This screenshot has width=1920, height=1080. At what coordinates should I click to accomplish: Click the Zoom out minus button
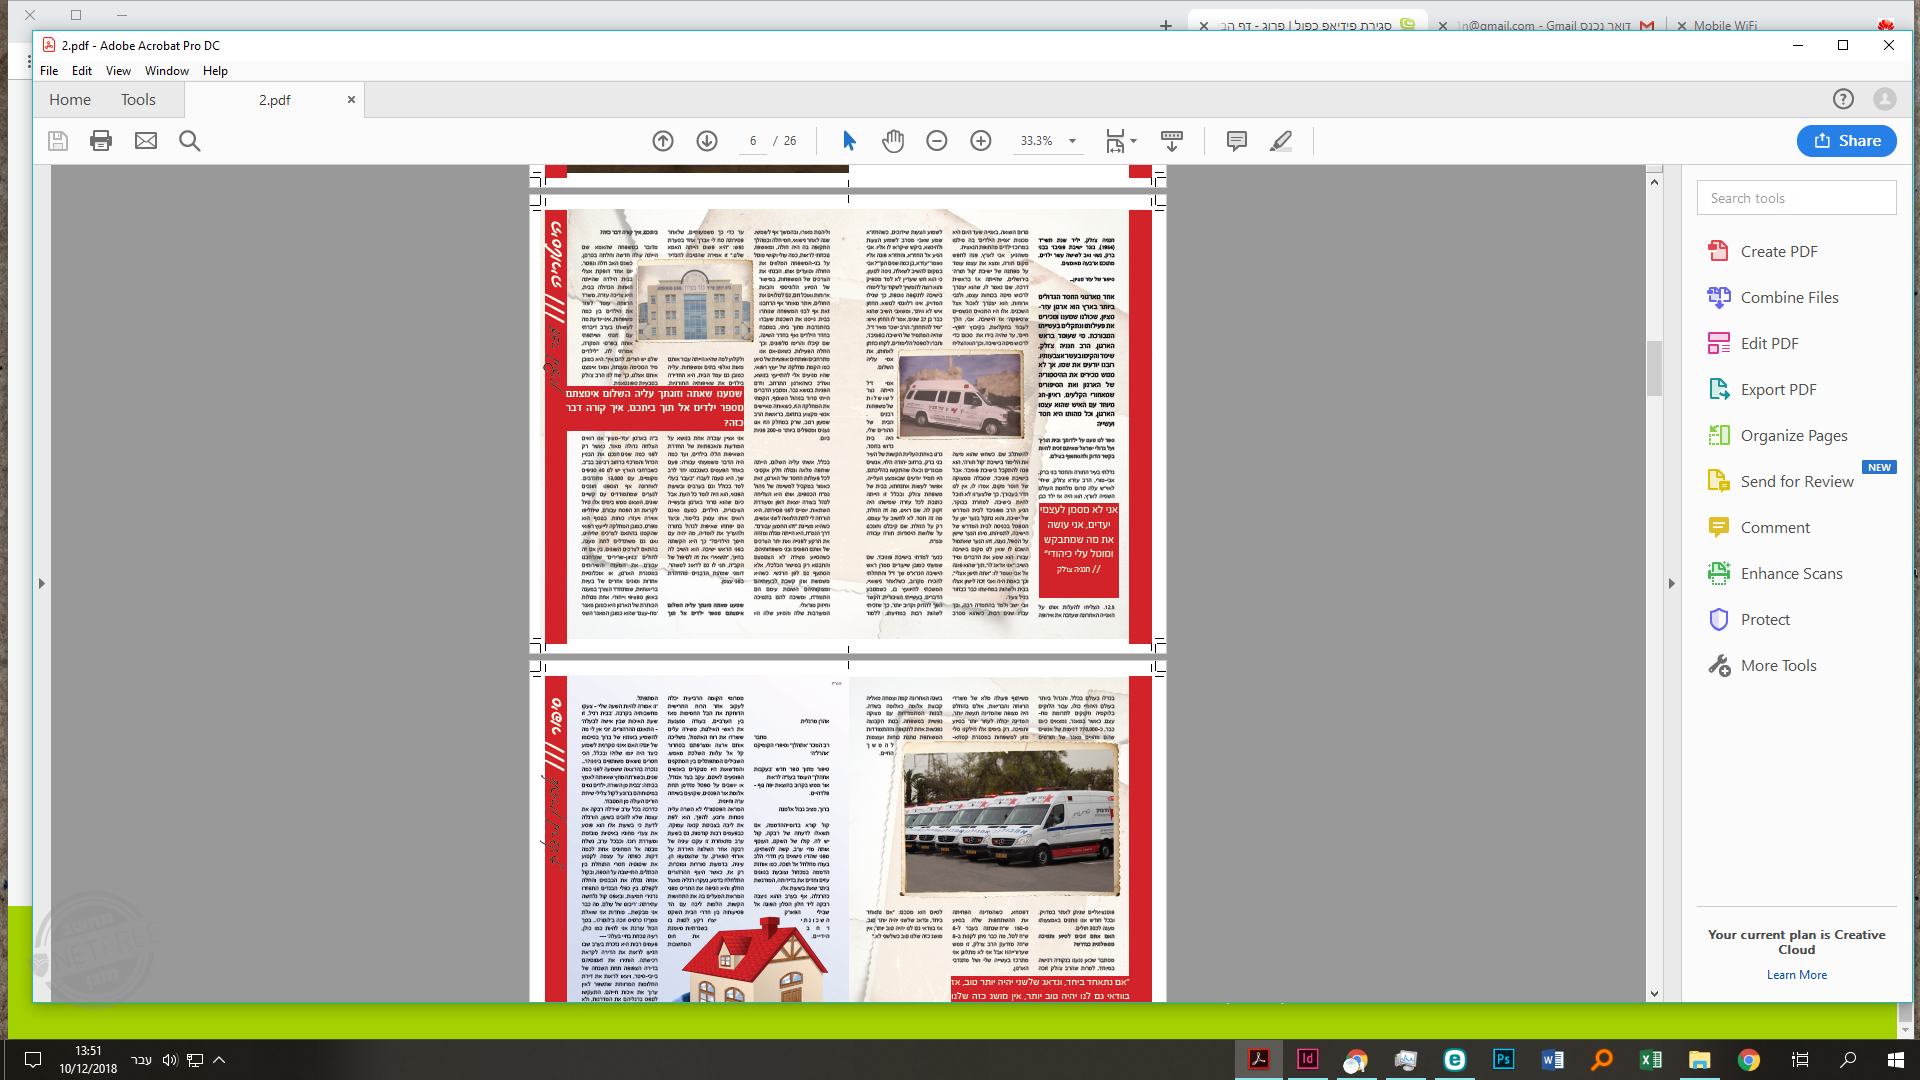click(x=937, y=141)
